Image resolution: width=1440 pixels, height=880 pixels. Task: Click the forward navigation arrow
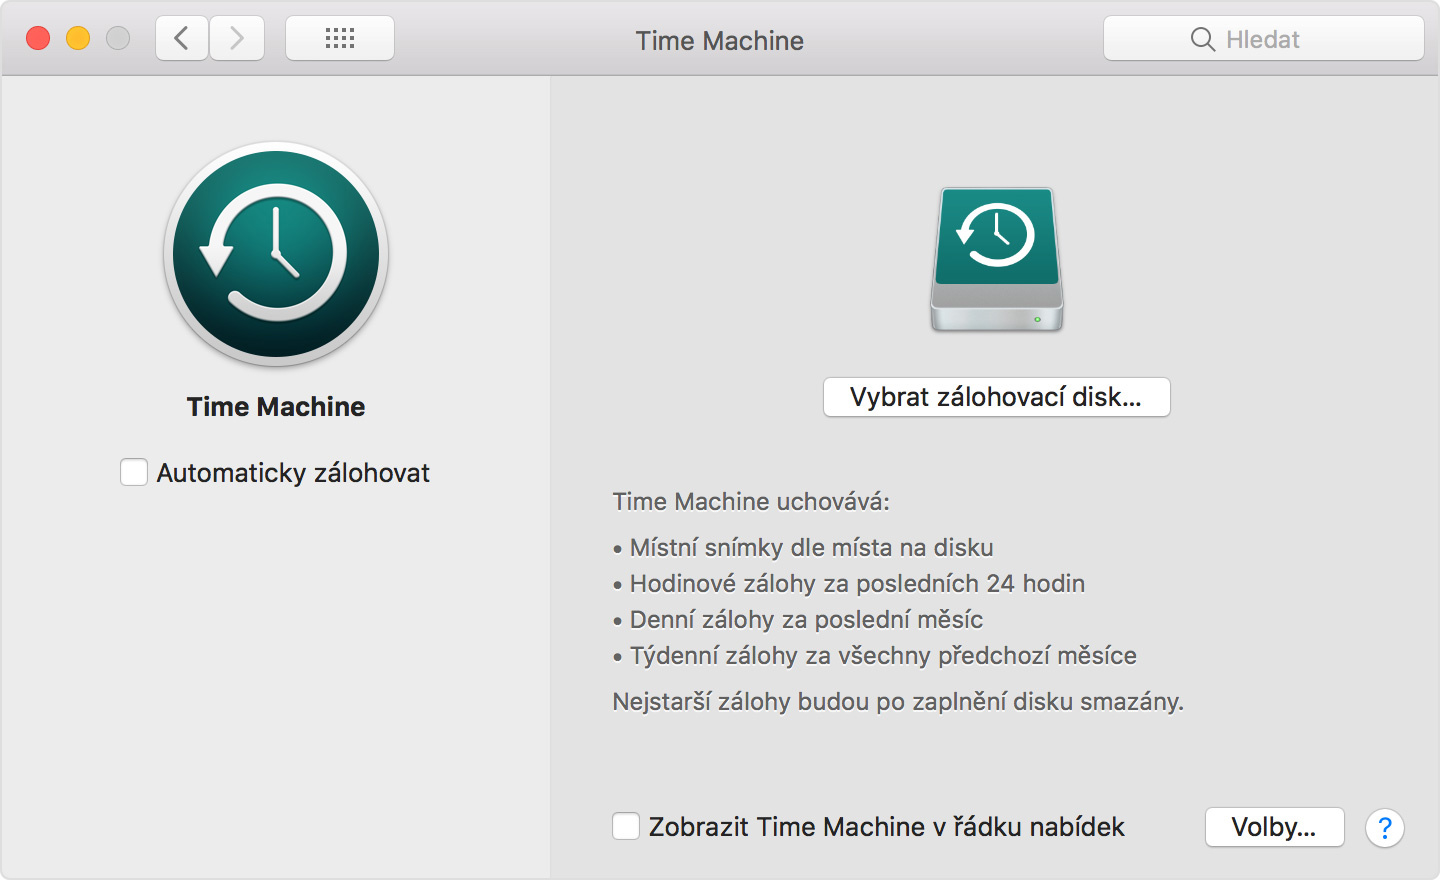(x=237, y=38)
